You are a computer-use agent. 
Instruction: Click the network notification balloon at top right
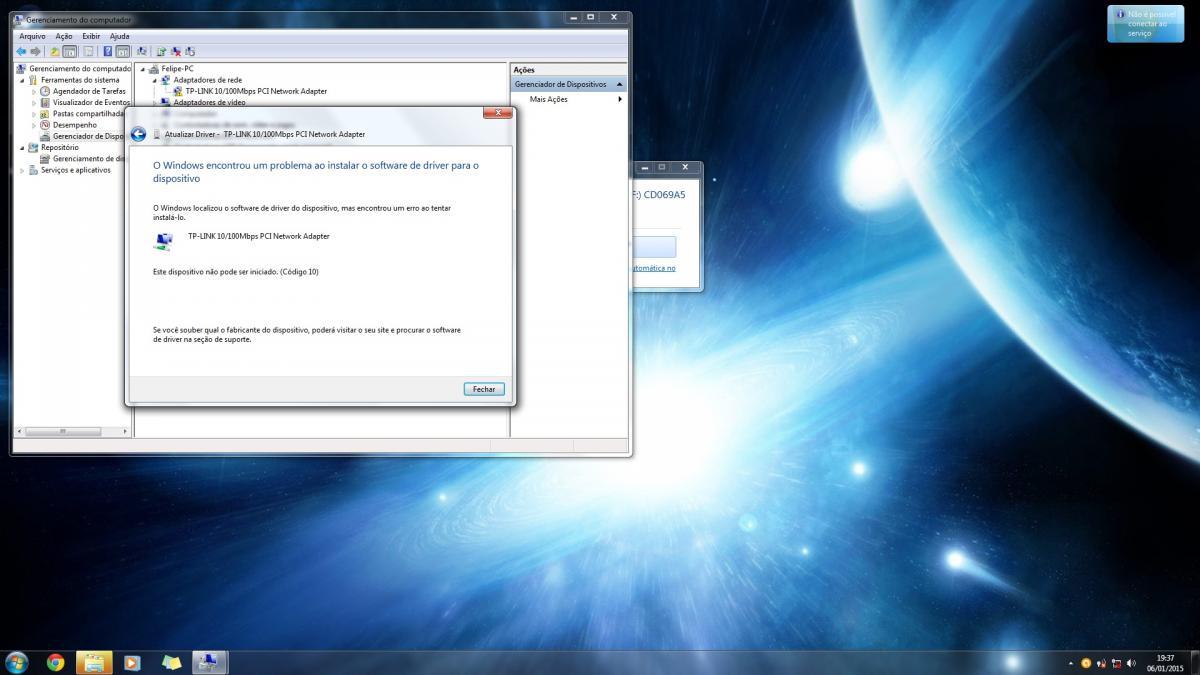coord(1144,24)
